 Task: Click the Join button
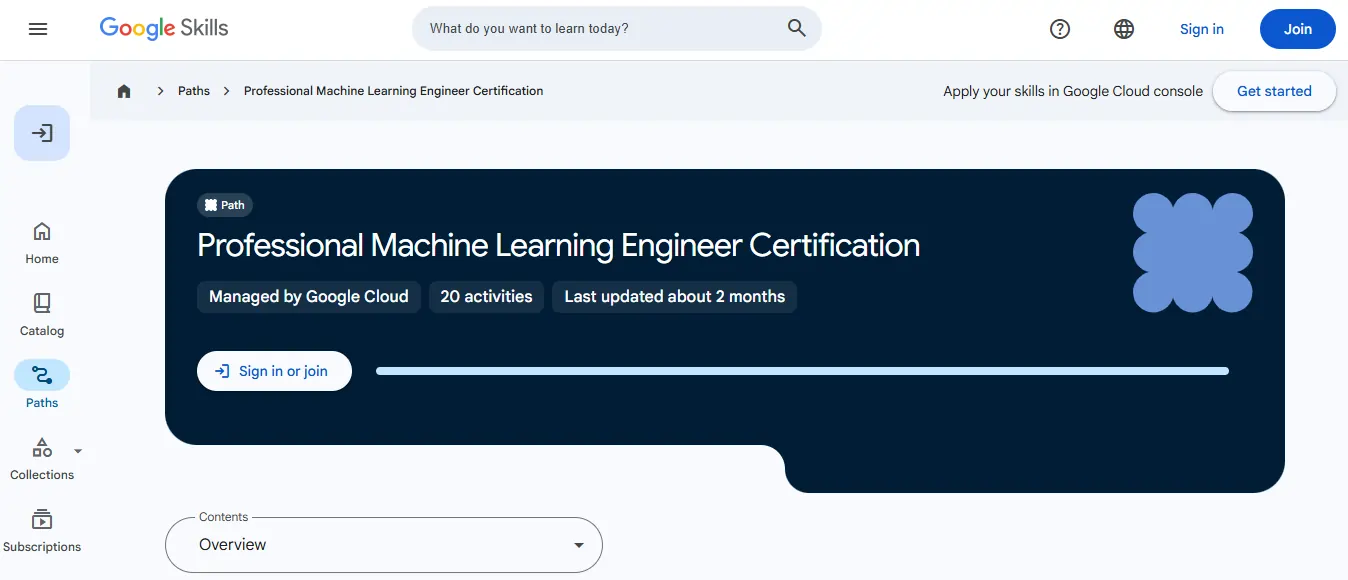click(x=1298, y=29)
